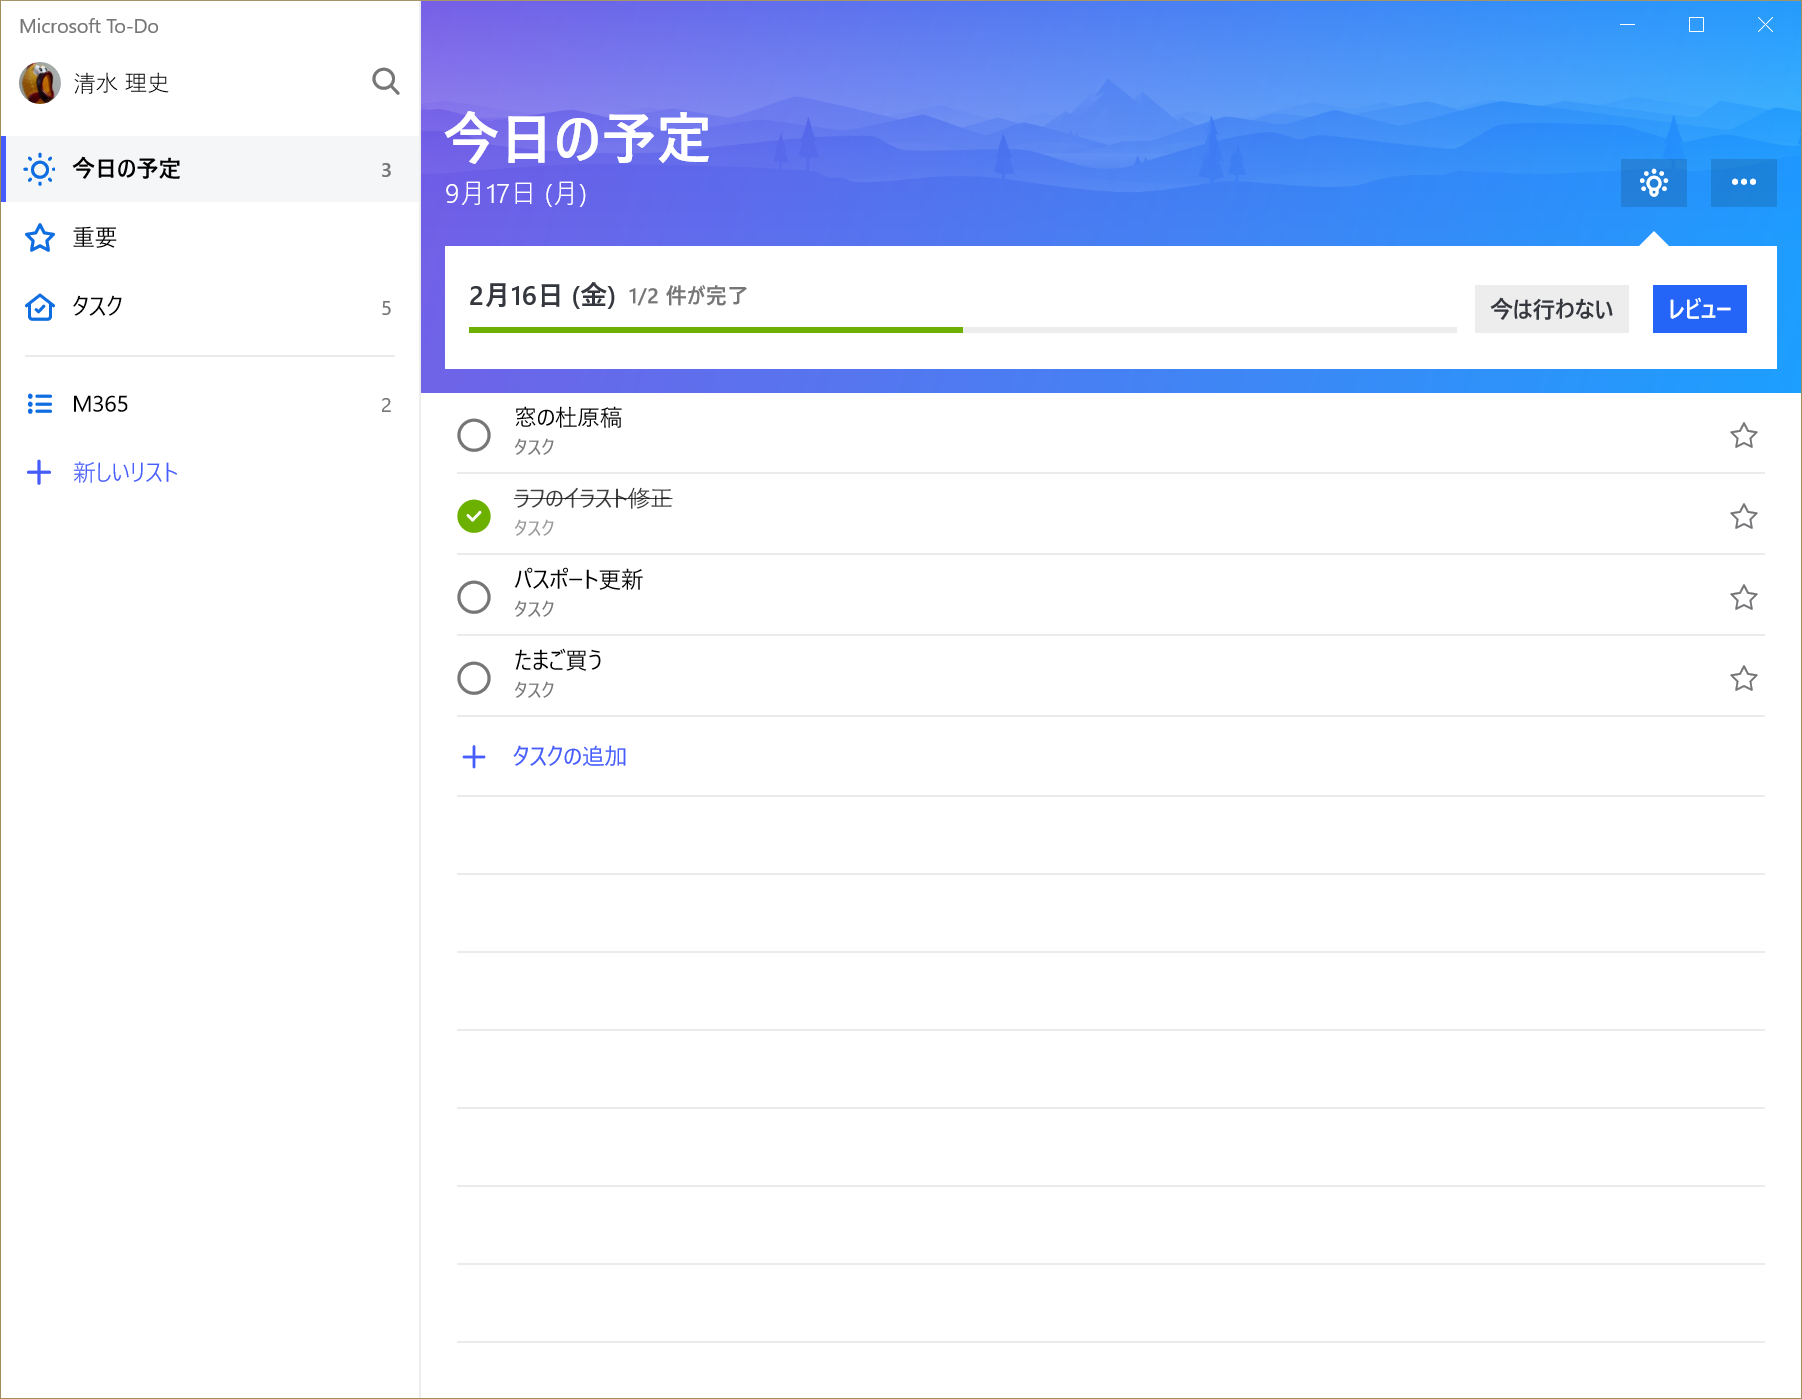Open suggestions via the lightbulb icon
Image resolution: width=1802 pixels, height=1399 pixels.
[x=1653, y=182]
